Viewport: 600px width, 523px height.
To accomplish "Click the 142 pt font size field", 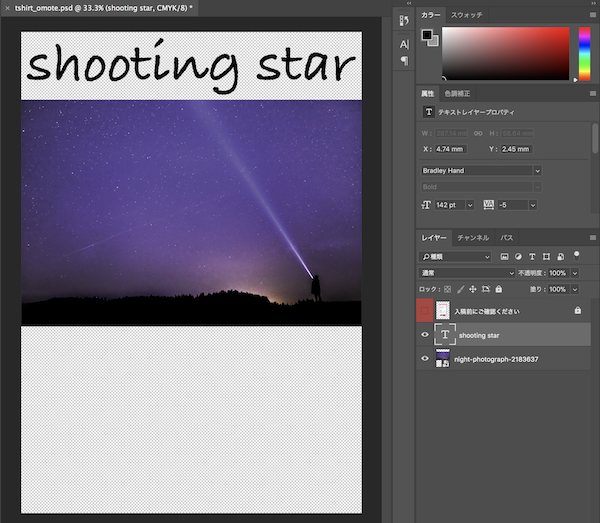I will point(450,205).
